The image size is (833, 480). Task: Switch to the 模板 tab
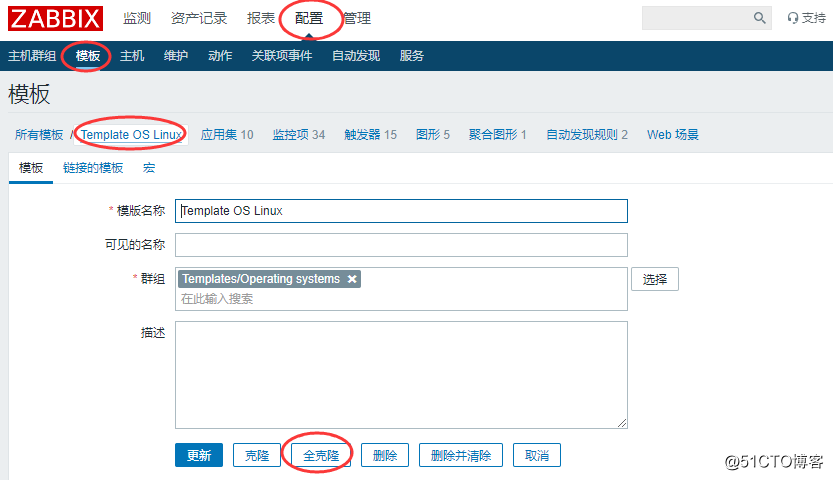pos(31,168)
